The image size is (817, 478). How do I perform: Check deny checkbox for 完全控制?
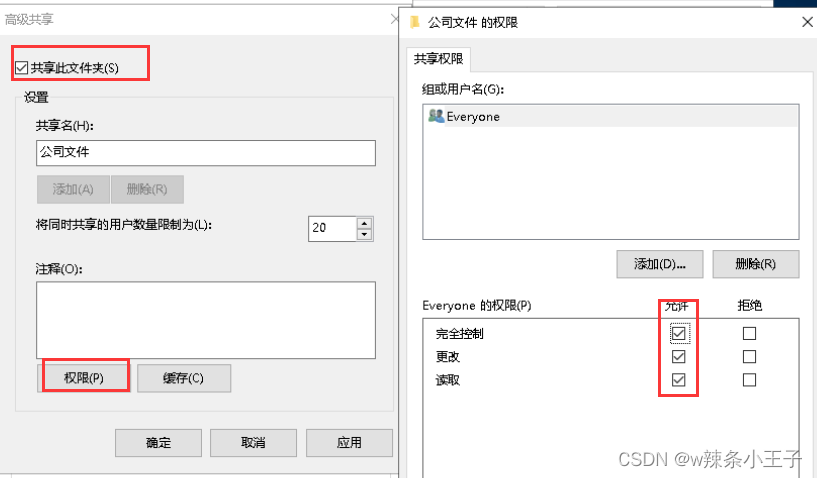(749, 334)
